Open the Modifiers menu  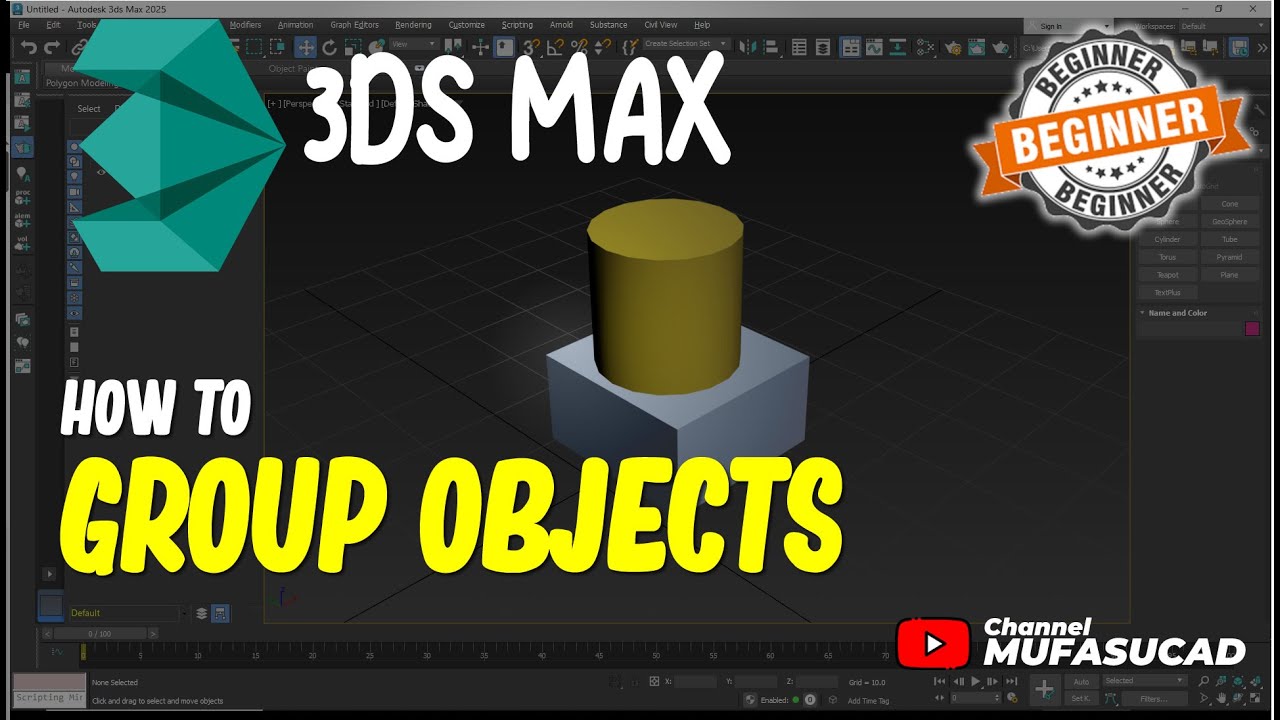coord(245,25)
